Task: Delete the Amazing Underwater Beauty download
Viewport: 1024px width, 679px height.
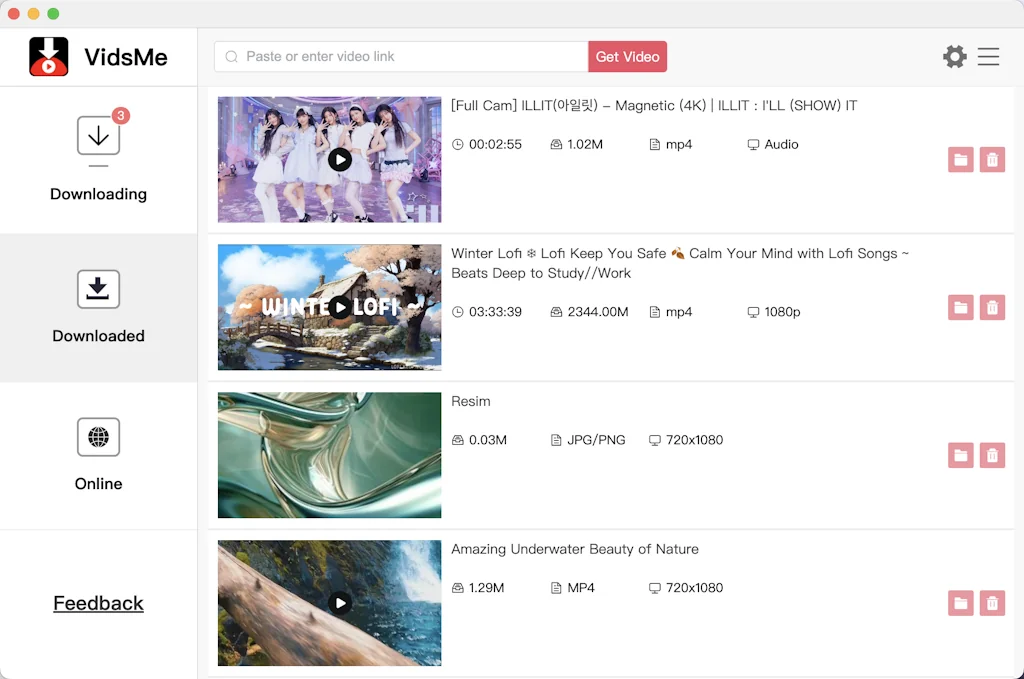Action: tap(992, 603)
